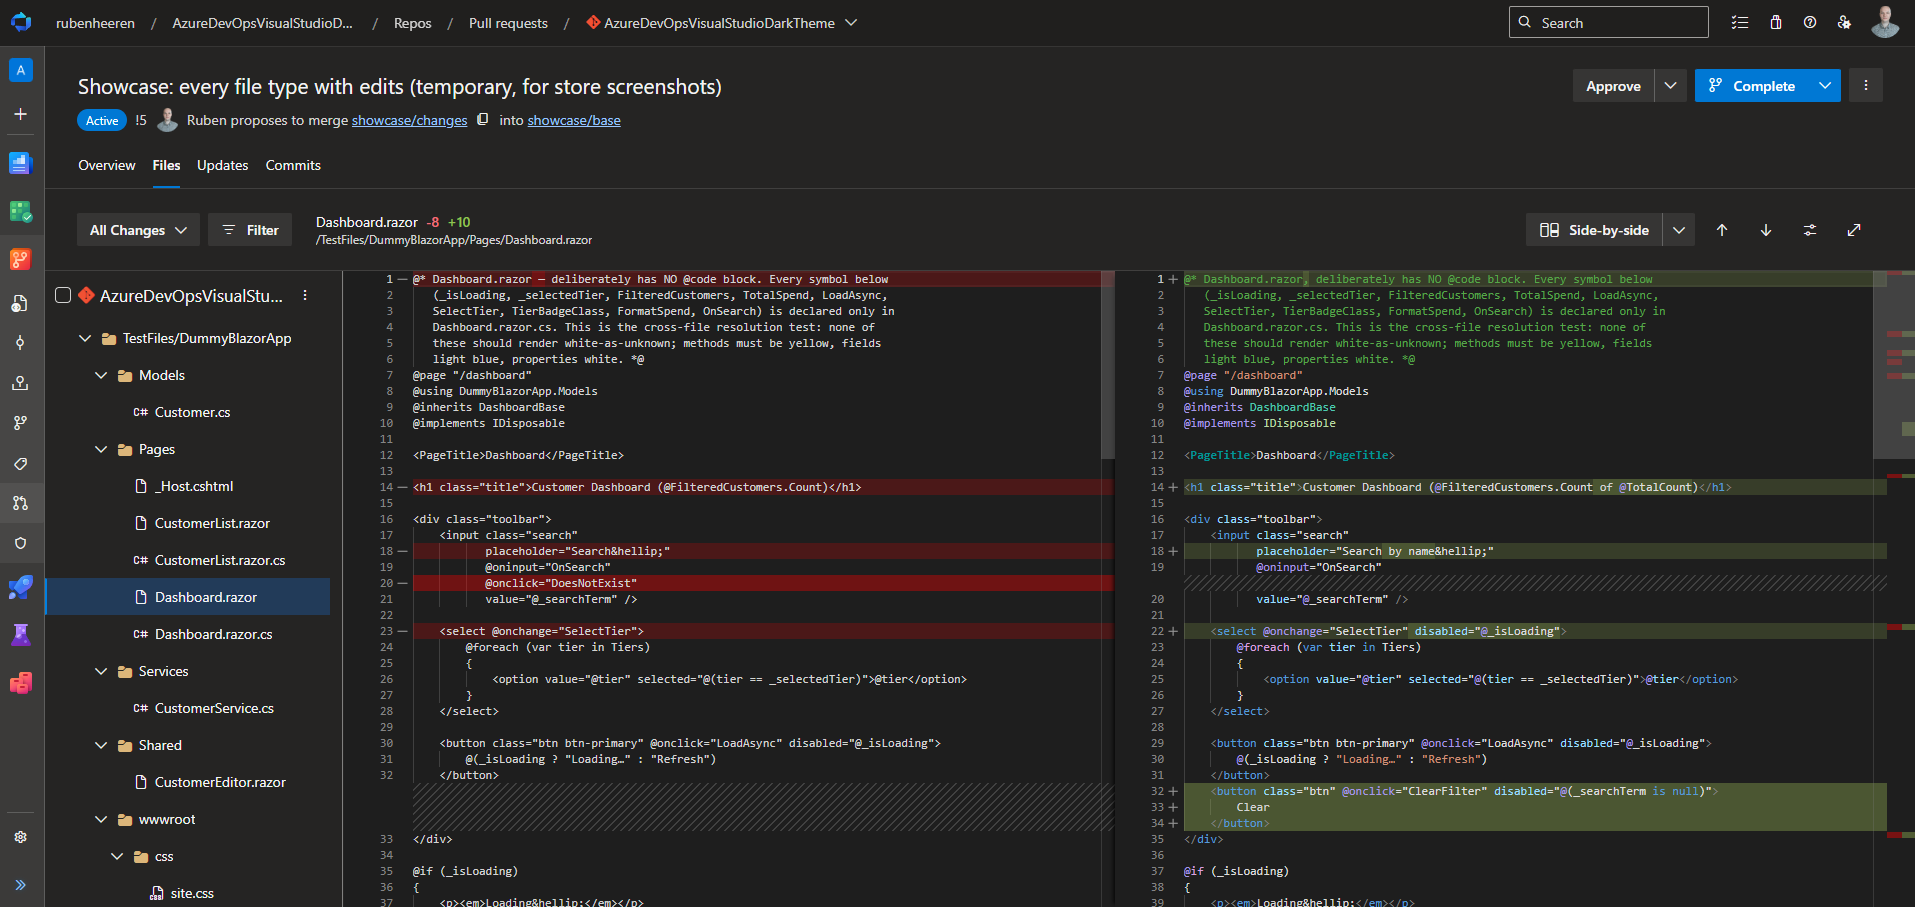Open the Help question mark icon
The height and width of the screenshot is (907, 1915).
click(x=1810, y=22)
